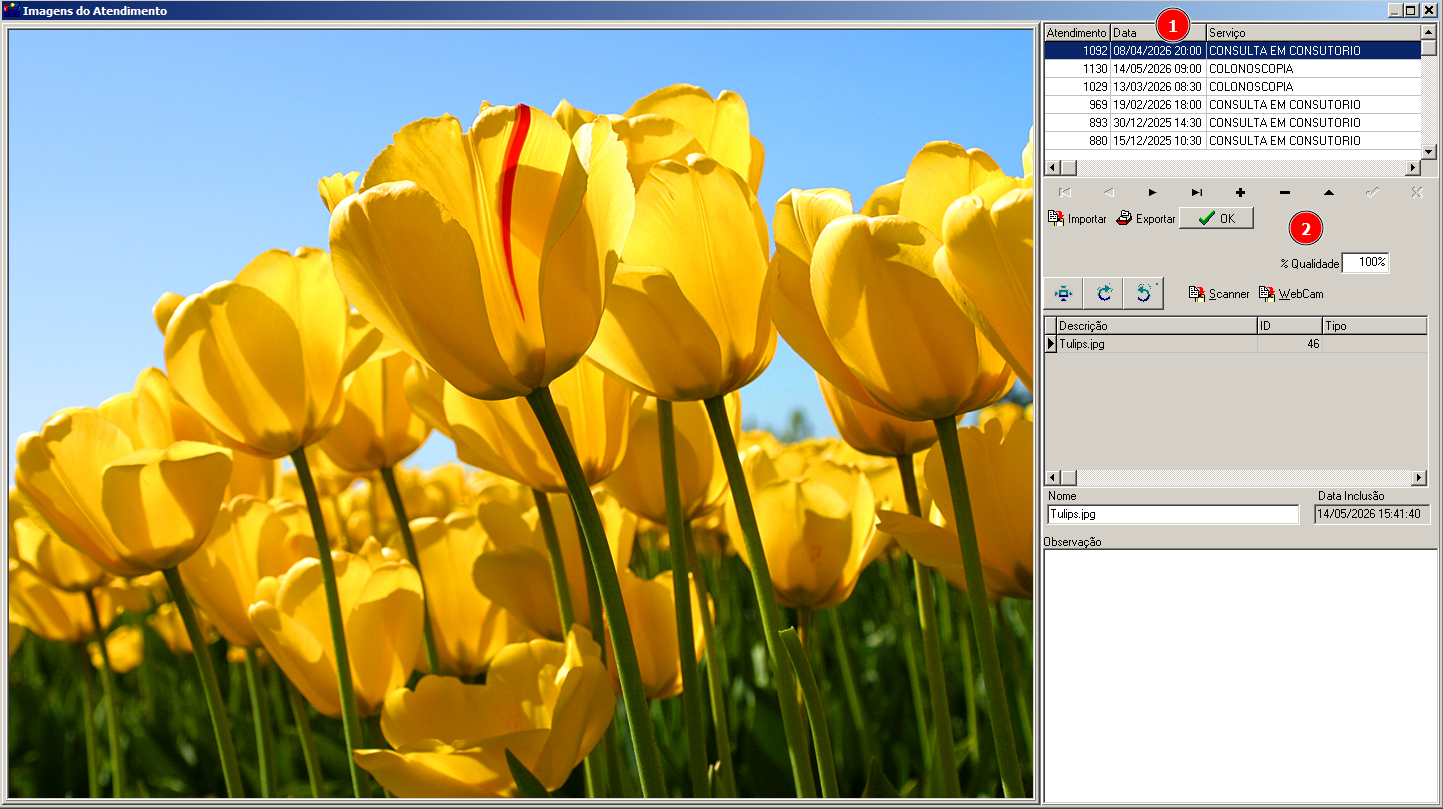Viewport: 1443px width, 809px height.
Task: Click the Tipo column header
Action: pyautogui.click(x=1375, y=326)
